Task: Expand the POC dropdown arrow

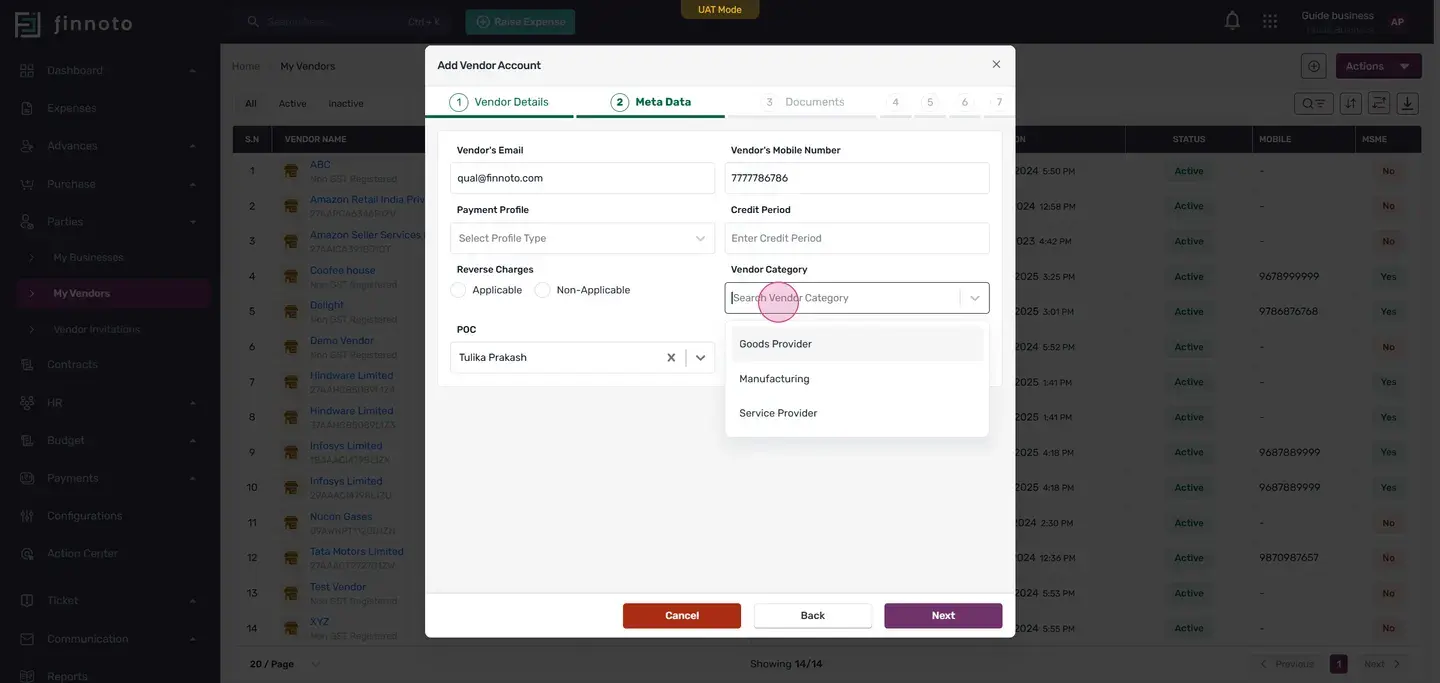Action: click(x=701, y=358)
